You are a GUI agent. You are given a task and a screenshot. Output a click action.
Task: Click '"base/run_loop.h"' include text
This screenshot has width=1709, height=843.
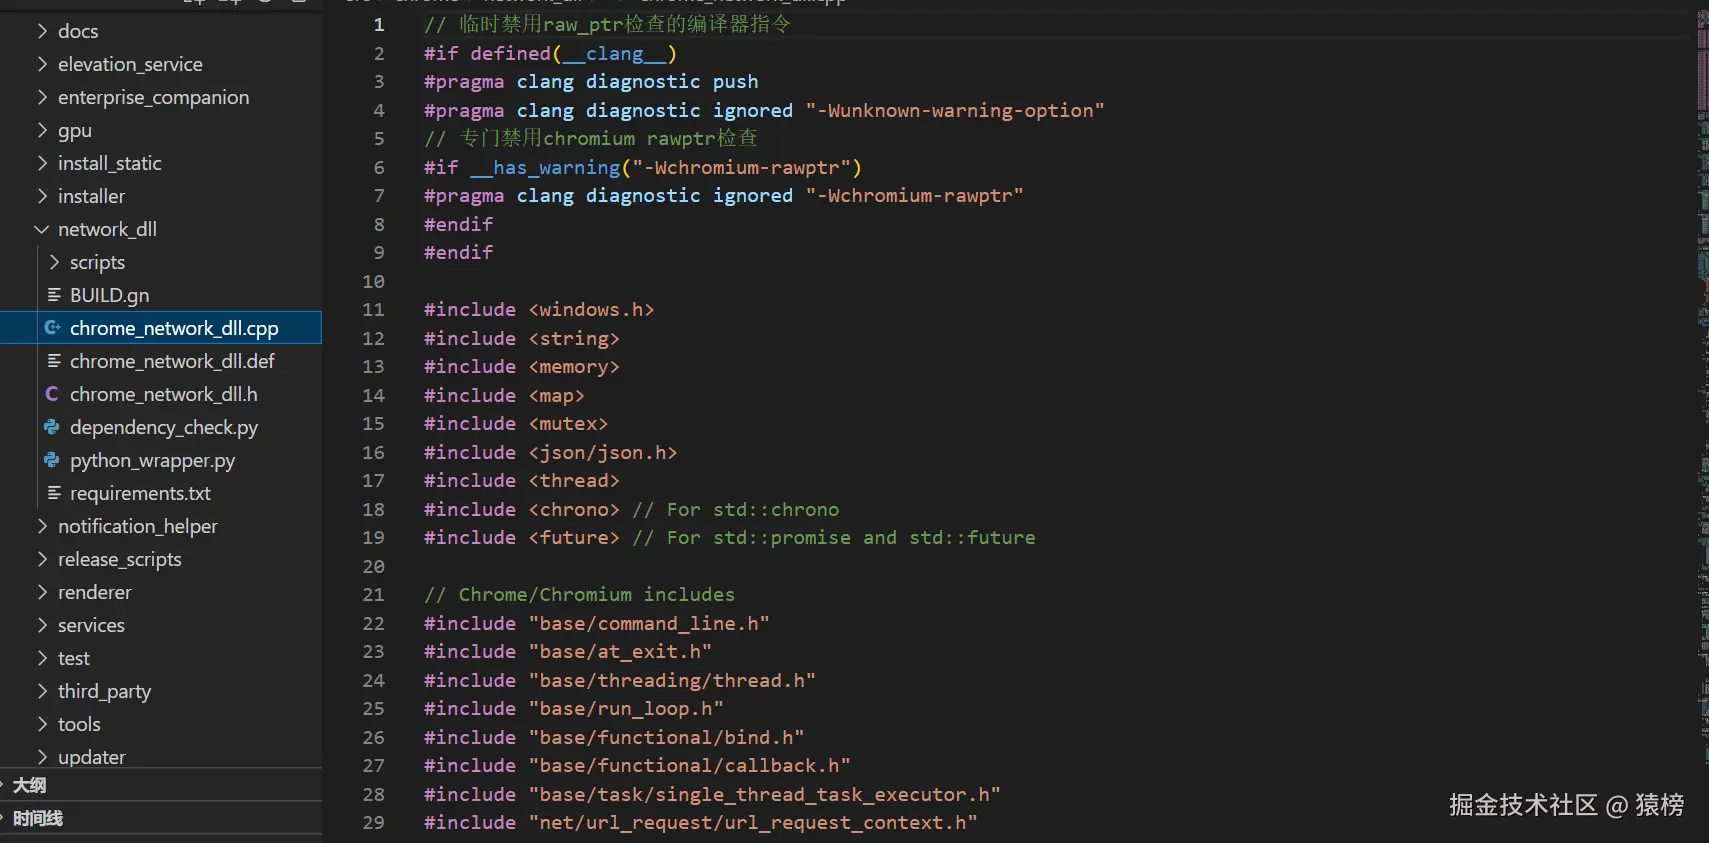click(x=626, y=708)
